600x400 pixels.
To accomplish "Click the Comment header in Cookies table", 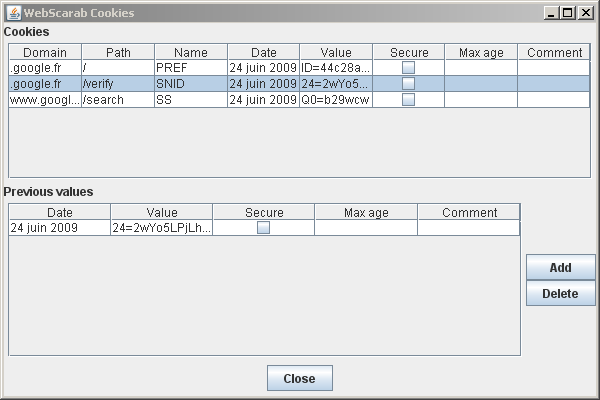I will click(x=554, y=52).
